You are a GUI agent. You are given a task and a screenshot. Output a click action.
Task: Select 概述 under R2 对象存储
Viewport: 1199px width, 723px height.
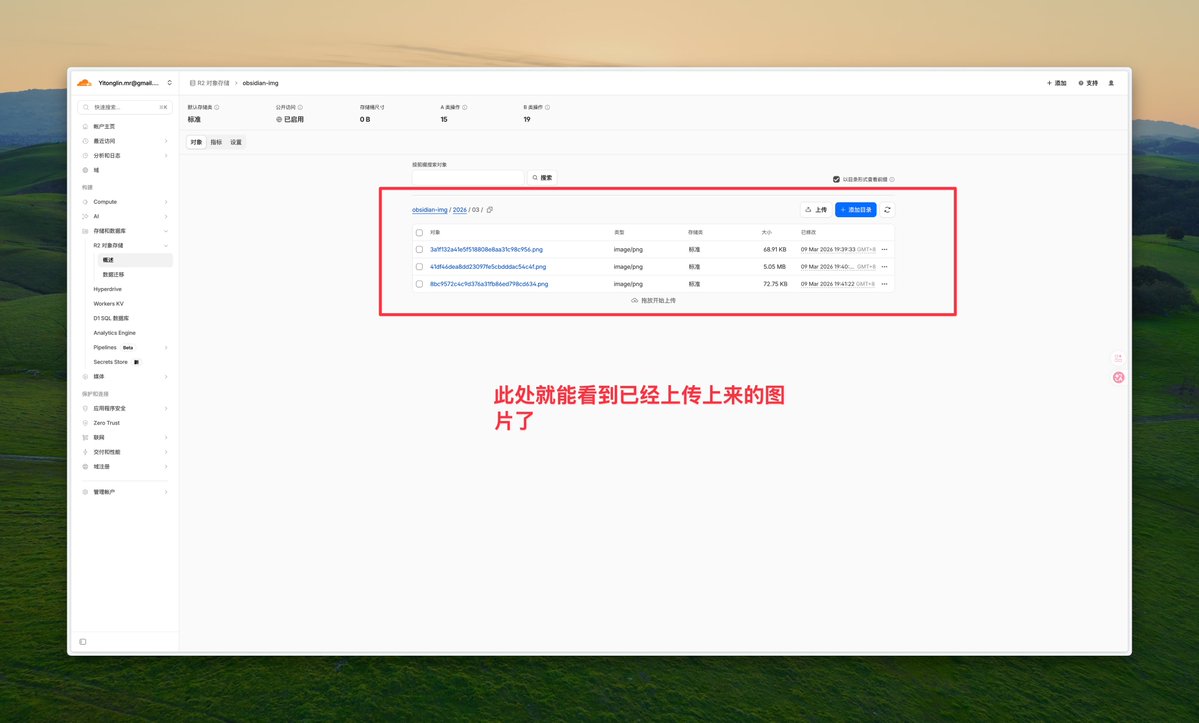click(135, 260)
